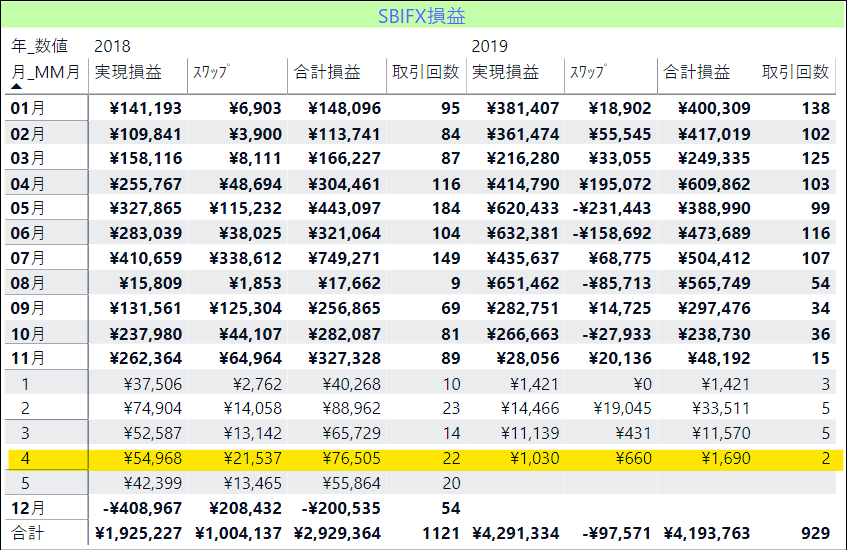Expand the 07月 row
Screen dimensions: 847x550
[x=28, y=258]
